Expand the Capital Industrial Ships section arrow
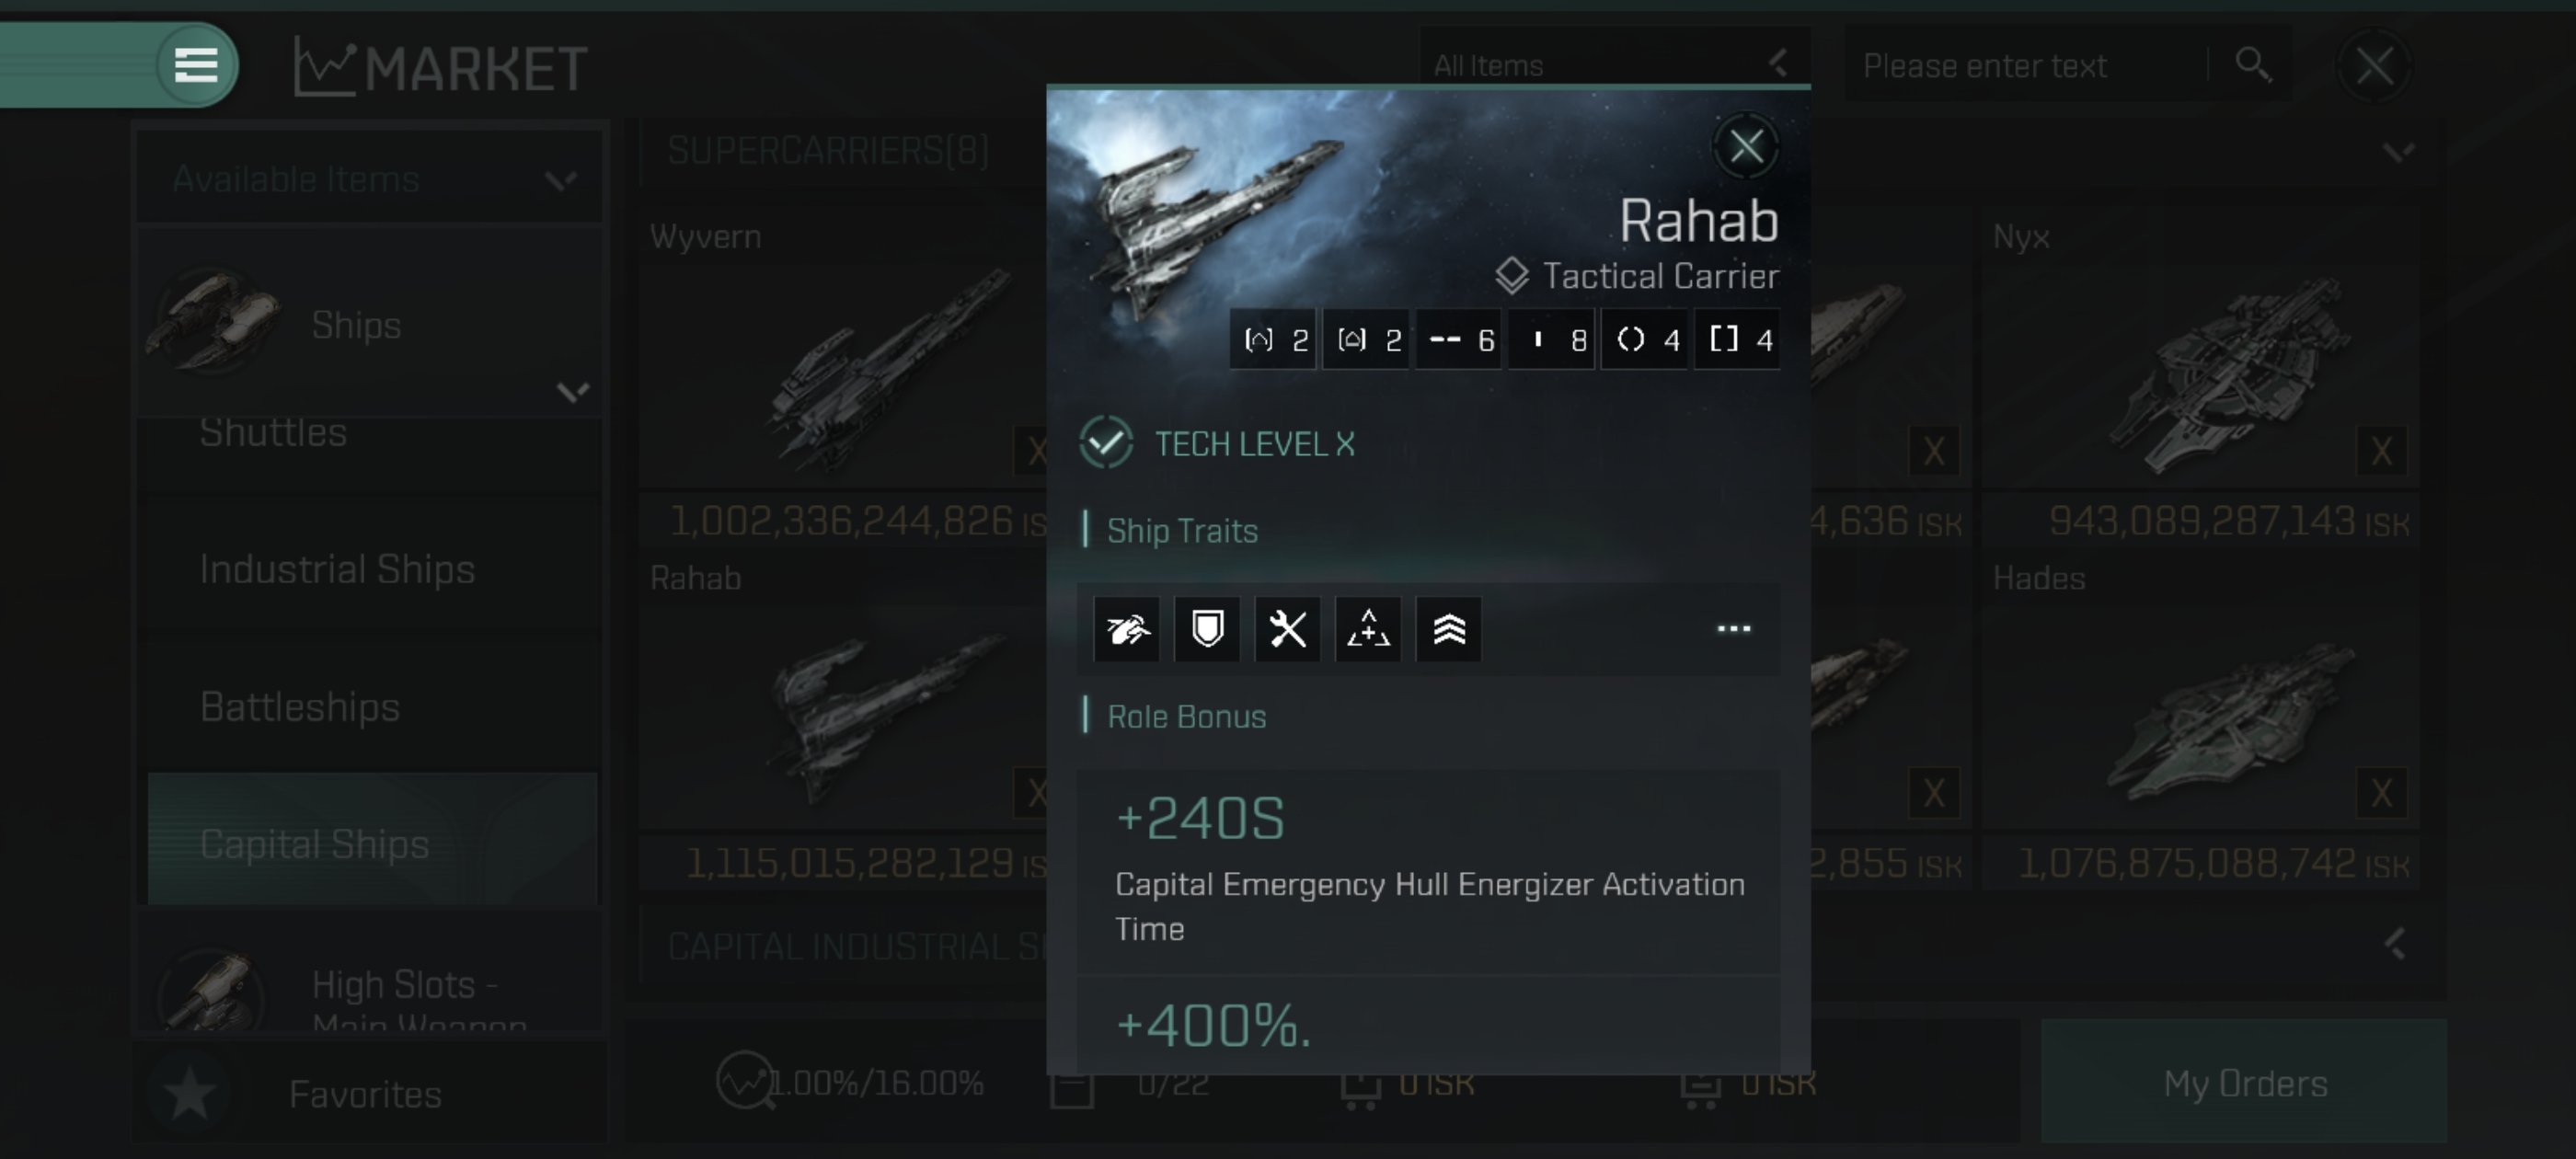Viewport: 2576px width, 1159px height. tap(2395, 944)
